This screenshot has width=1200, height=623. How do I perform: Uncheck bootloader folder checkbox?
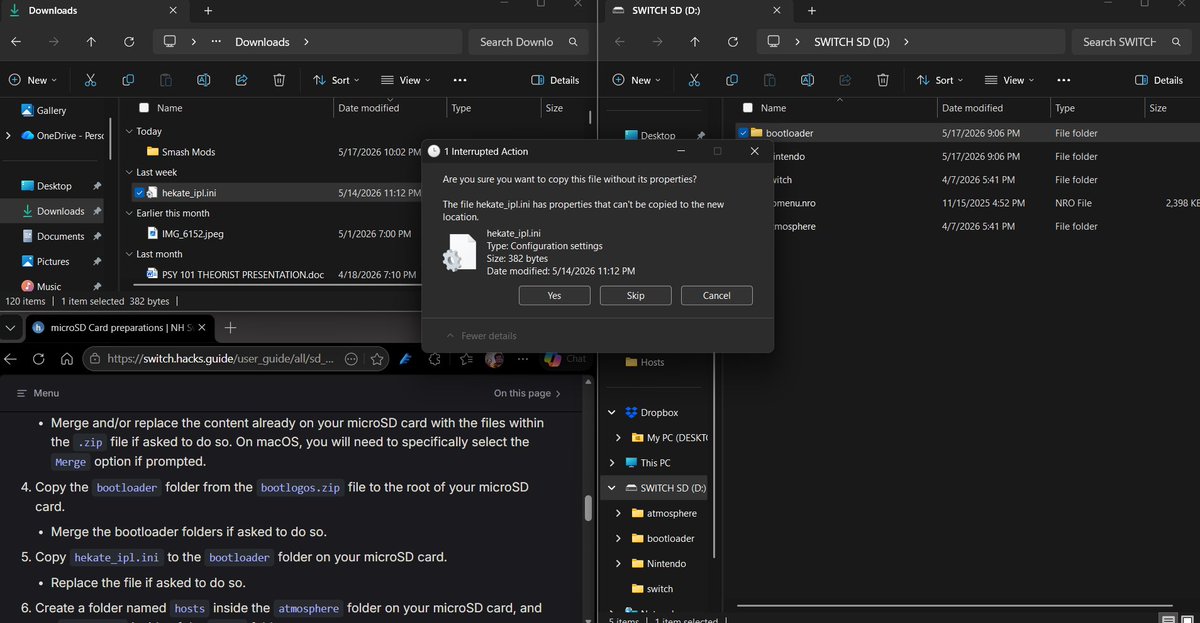(742, 132)
